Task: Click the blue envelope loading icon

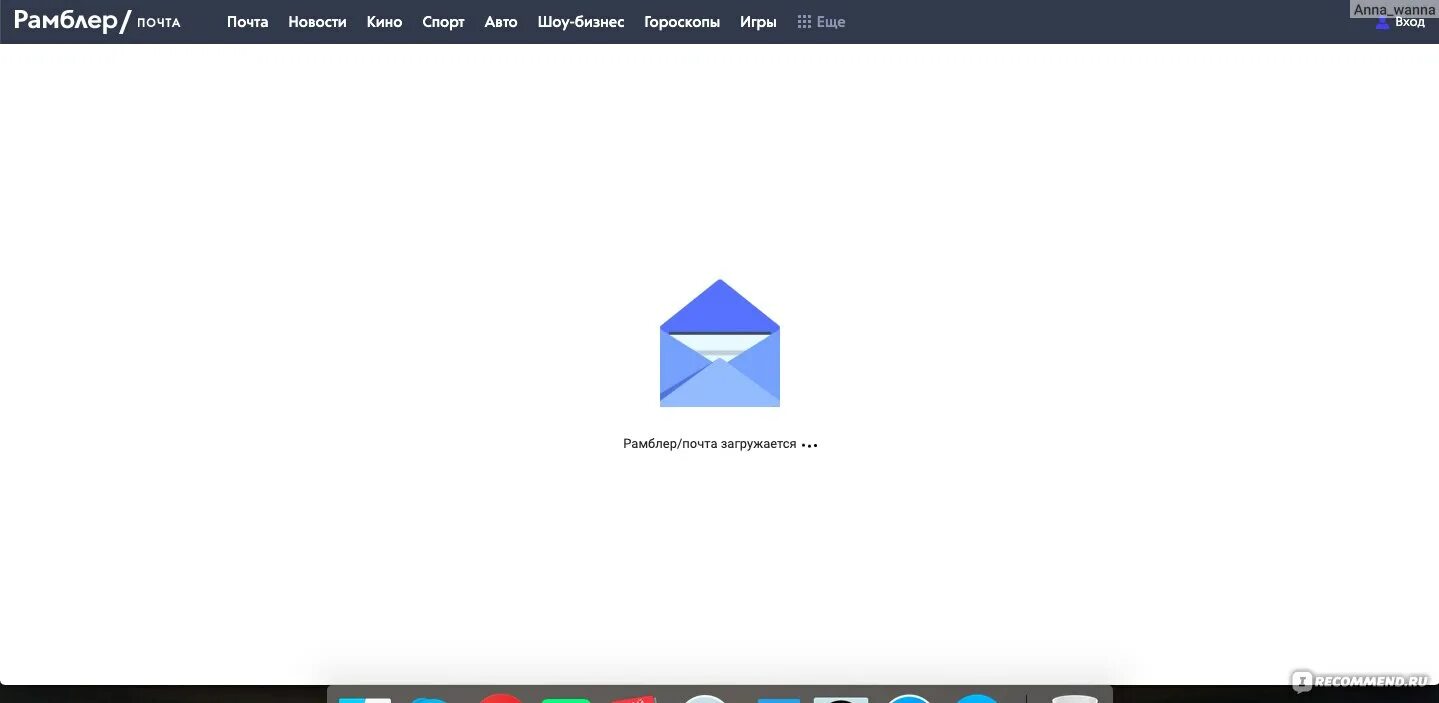Action: tap(720, 343)
